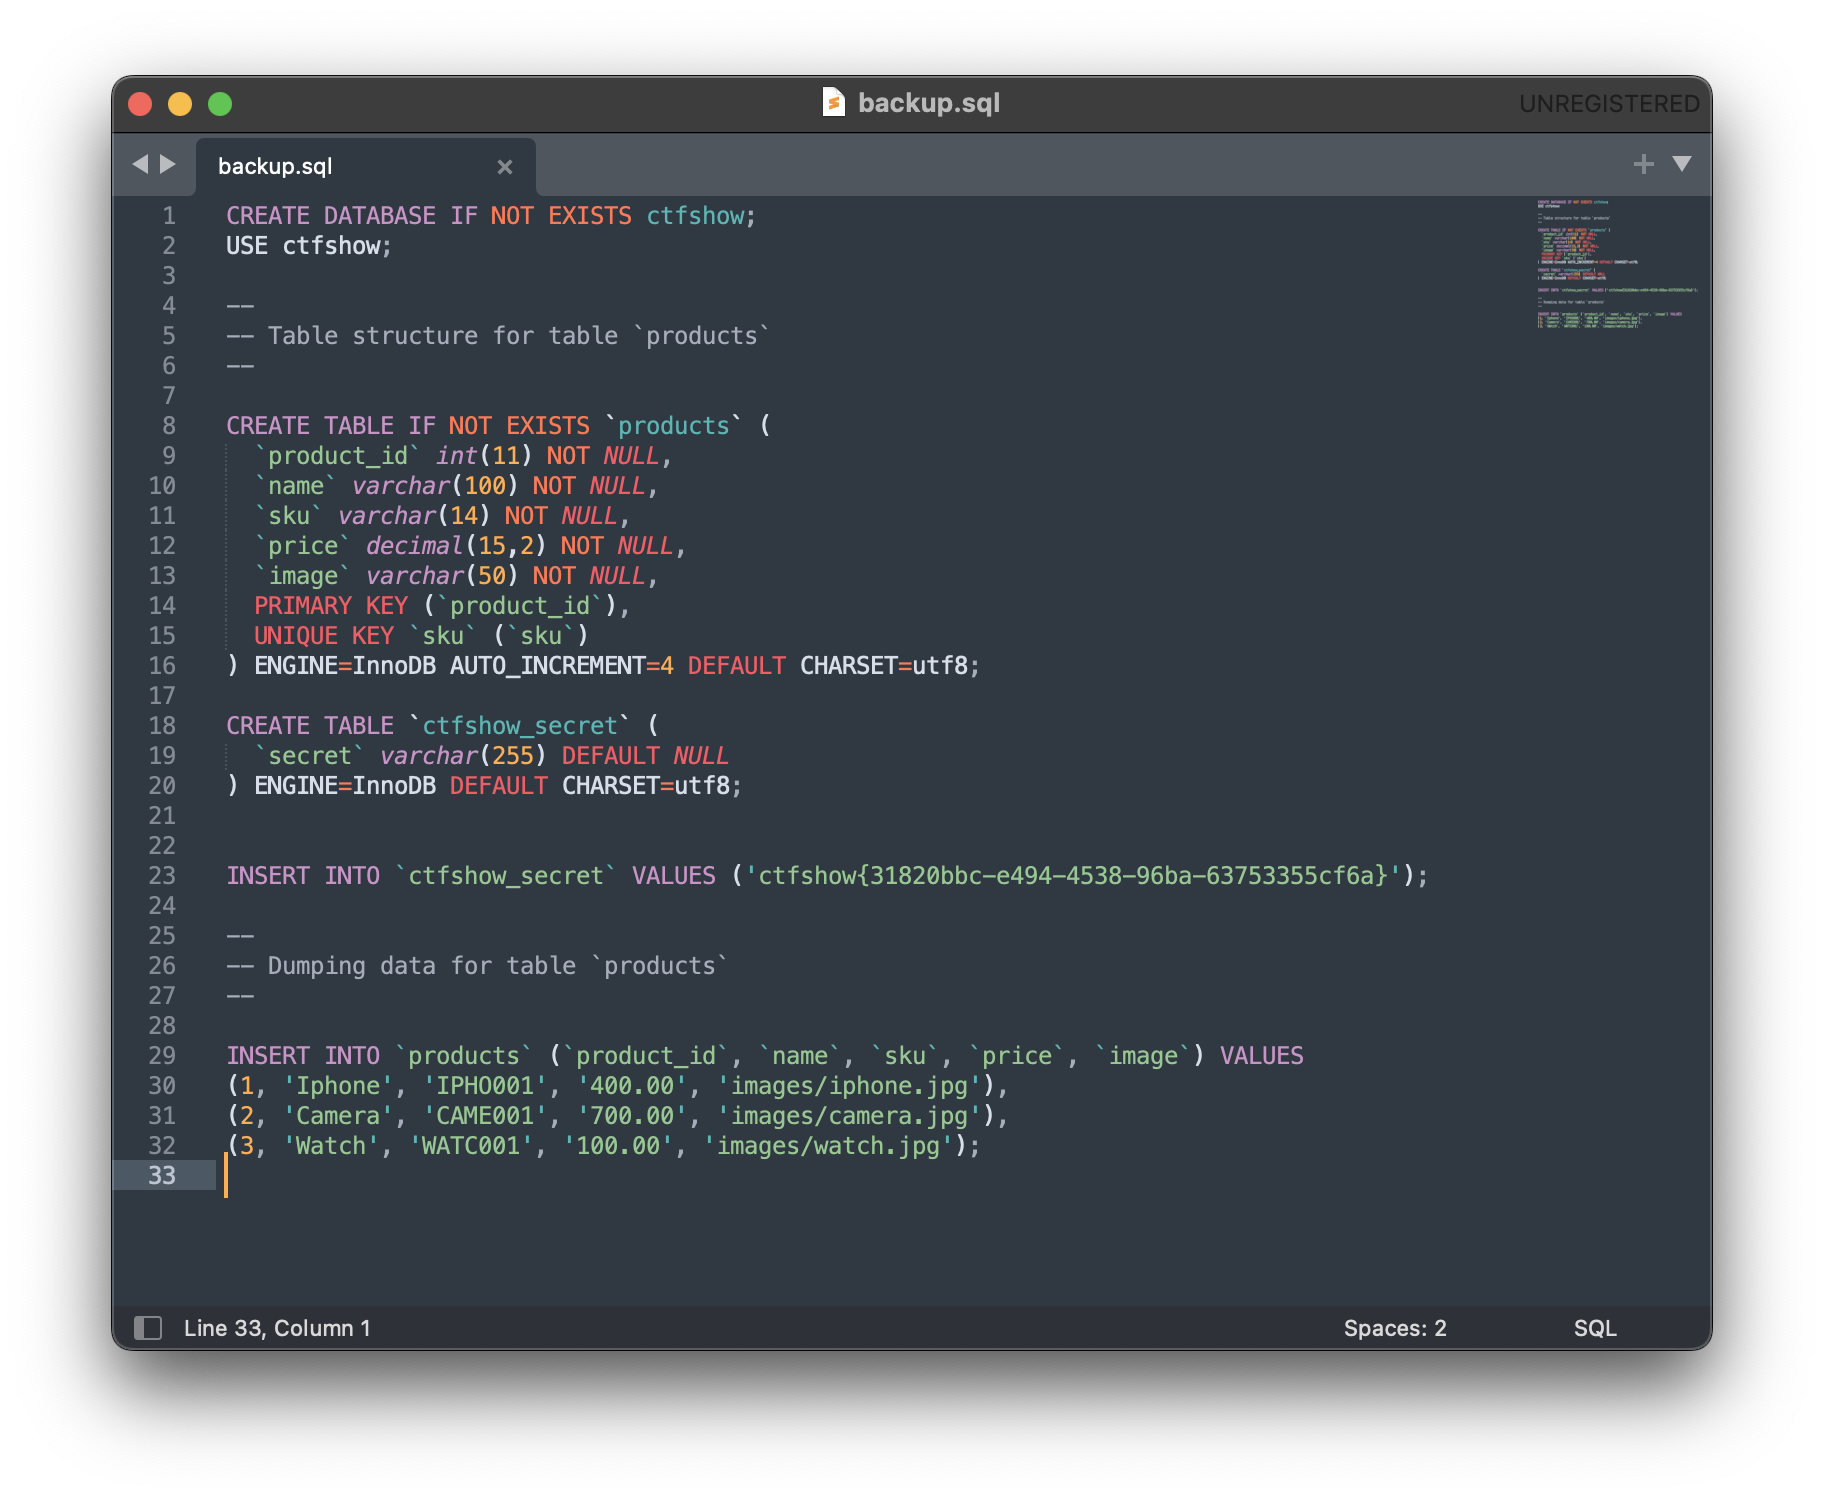
Task: Click the red close window button
Action: click(140, 104)
